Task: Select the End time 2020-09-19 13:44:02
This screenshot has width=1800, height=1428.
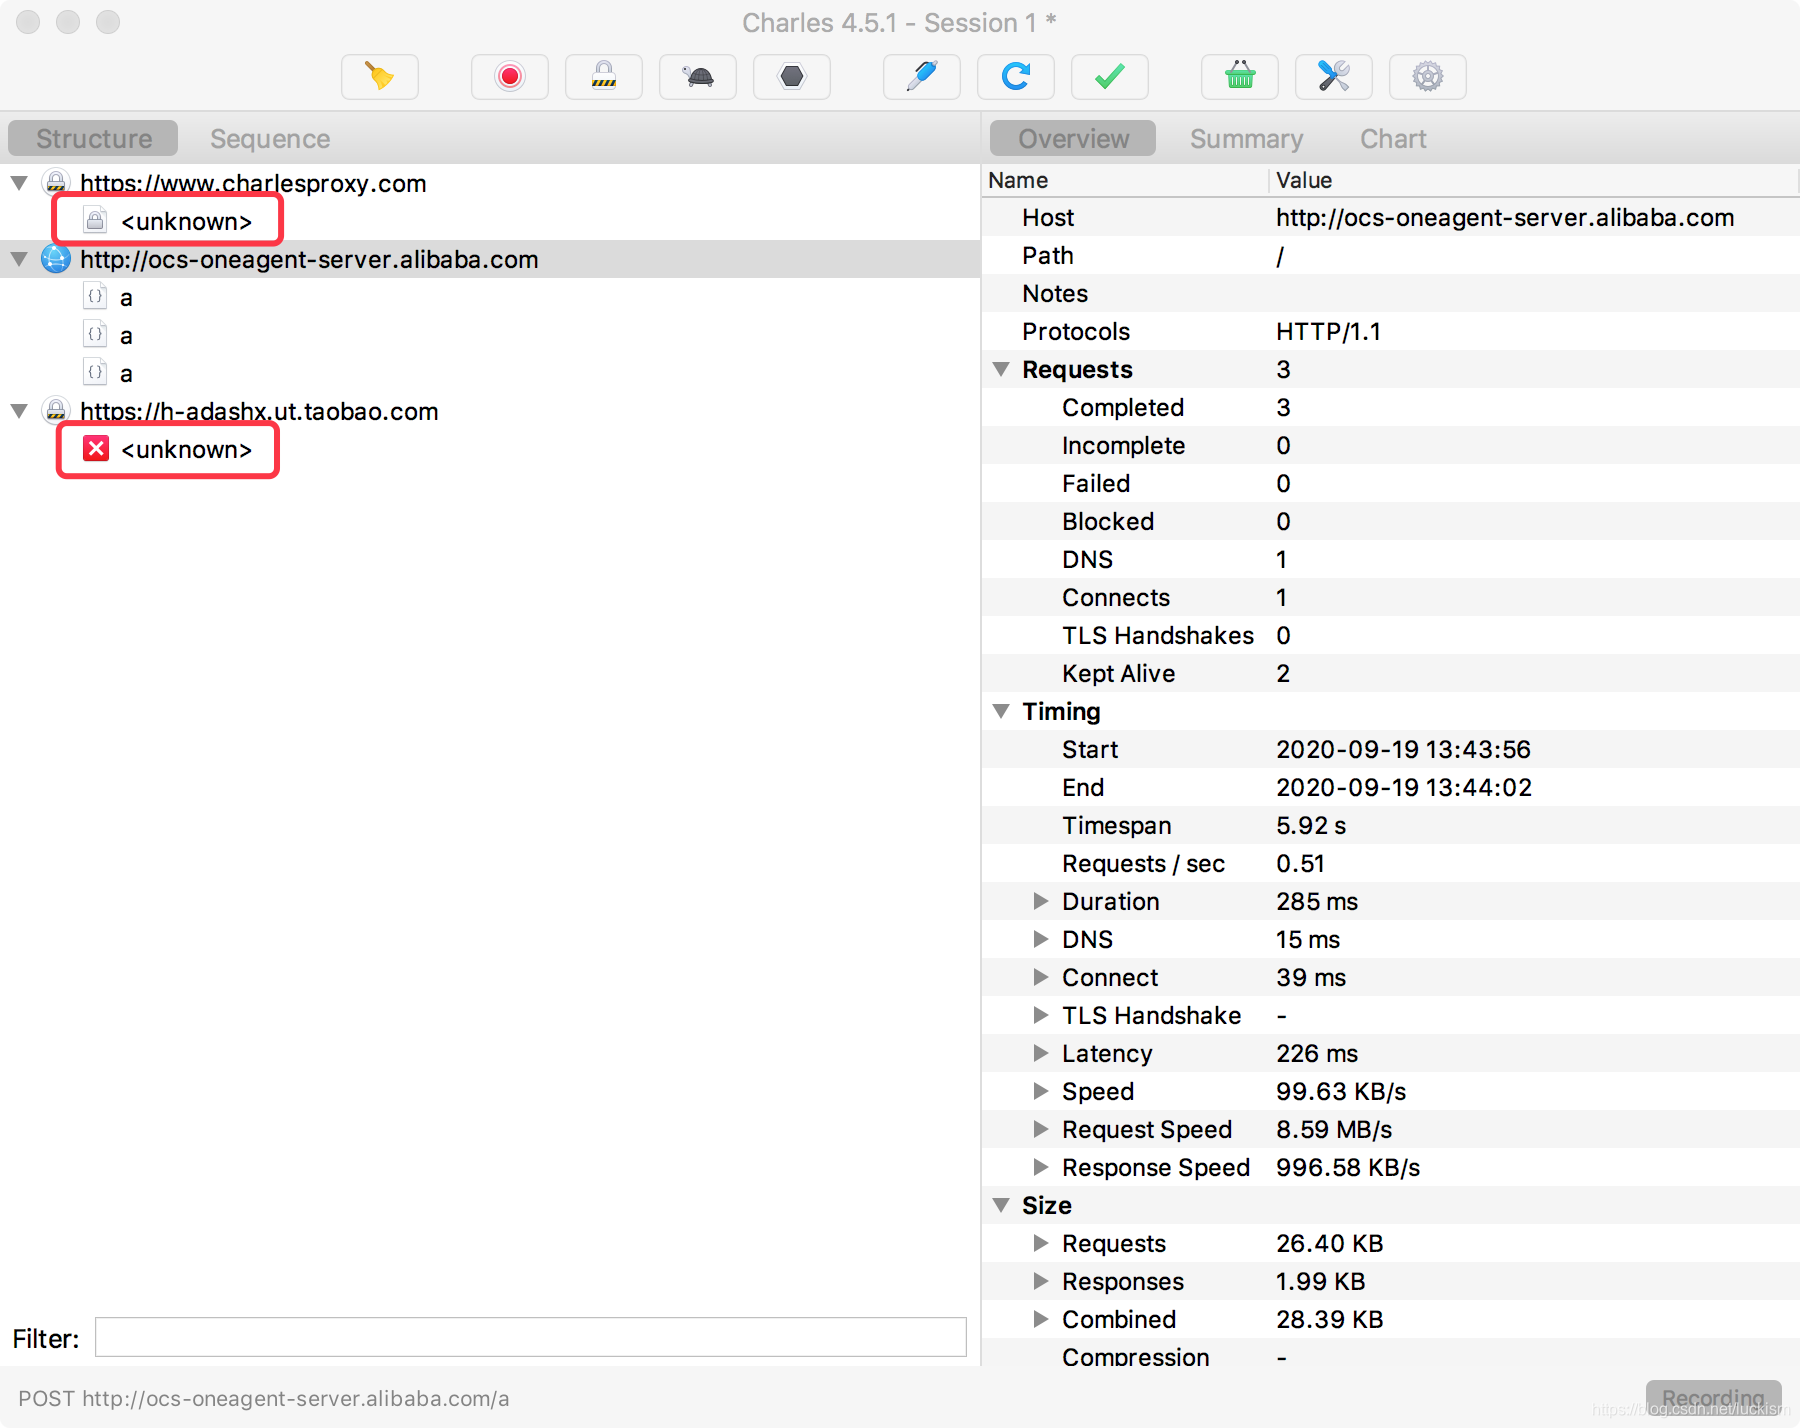Action: [x=1403, y=787]
